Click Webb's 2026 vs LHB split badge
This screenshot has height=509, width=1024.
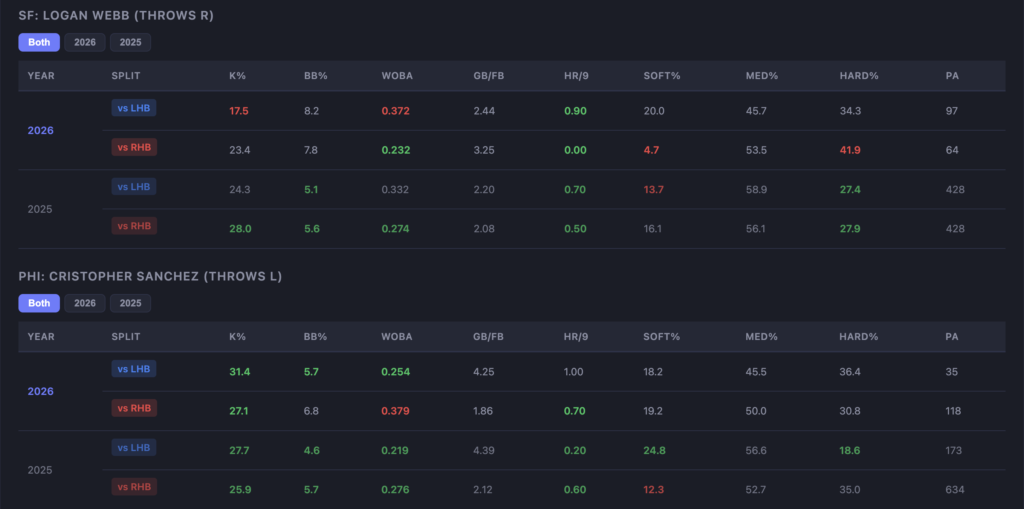[x=134, y=108]
